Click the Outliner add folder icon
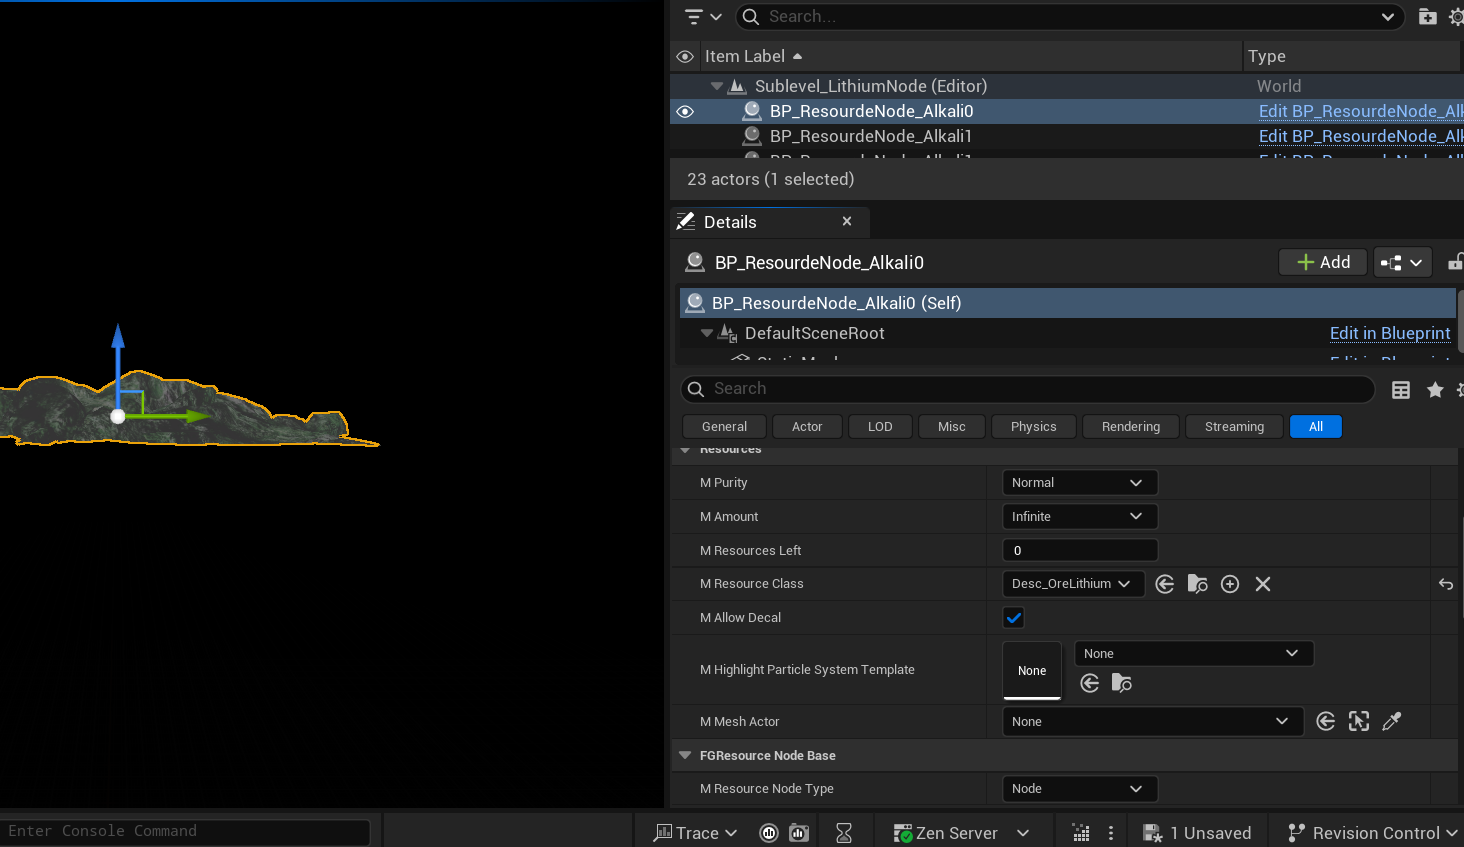Viewport: 1464px width, 847px height. (x=1428, y=17)
